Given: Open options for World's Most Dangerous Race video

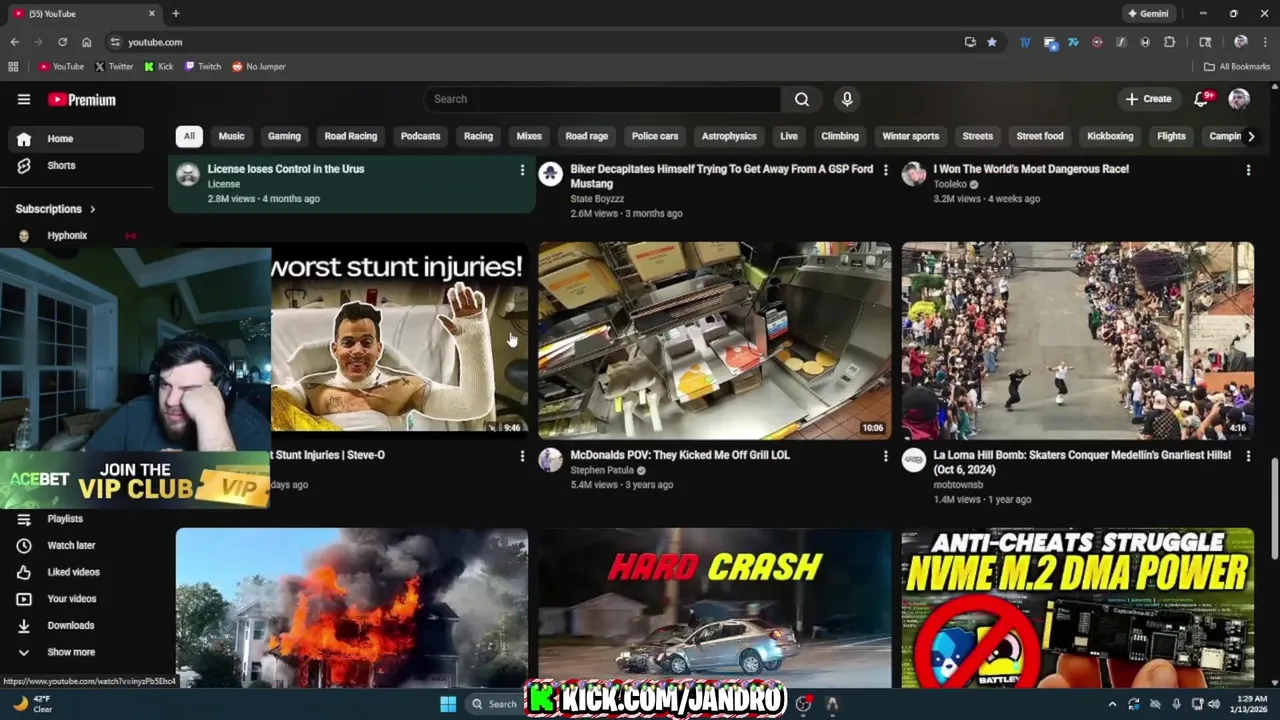Looking at the screenshot, I should (1248, 170).
